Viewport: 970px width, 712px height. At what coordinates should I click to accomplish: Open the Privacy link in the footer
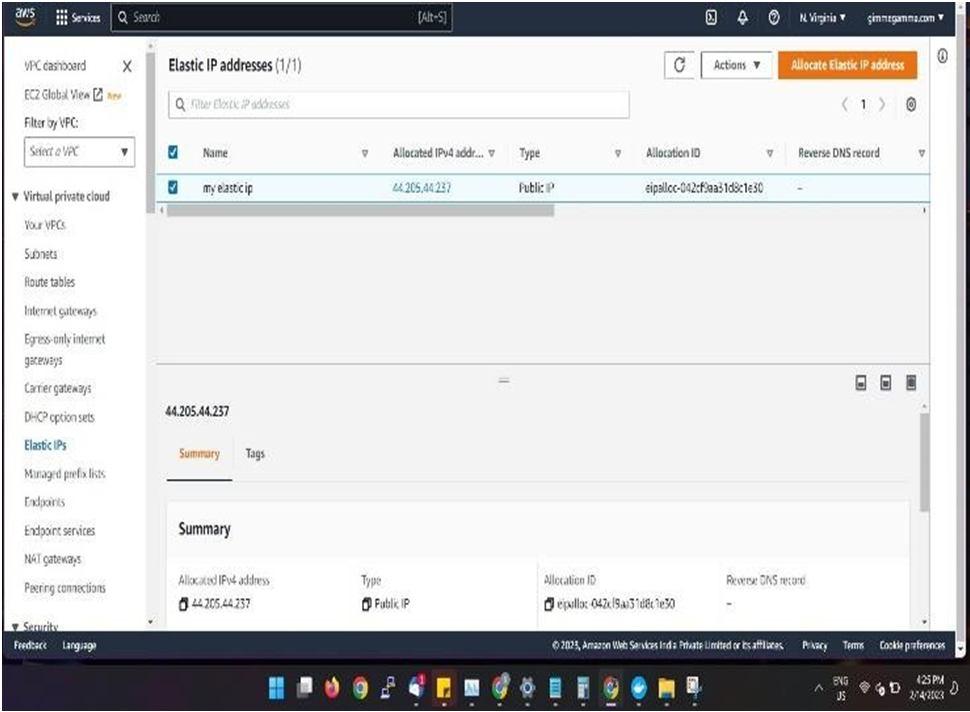815,645
